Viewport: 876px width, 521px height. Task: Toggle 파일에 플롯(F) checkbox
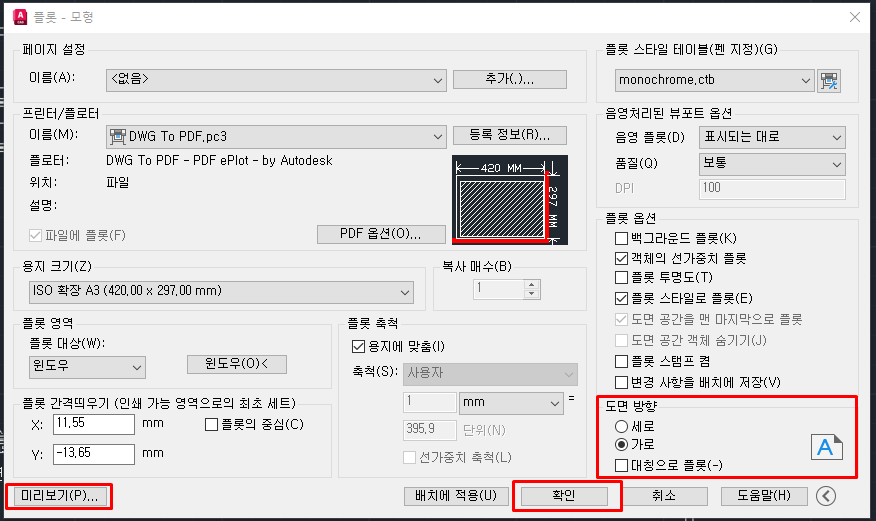35,235
